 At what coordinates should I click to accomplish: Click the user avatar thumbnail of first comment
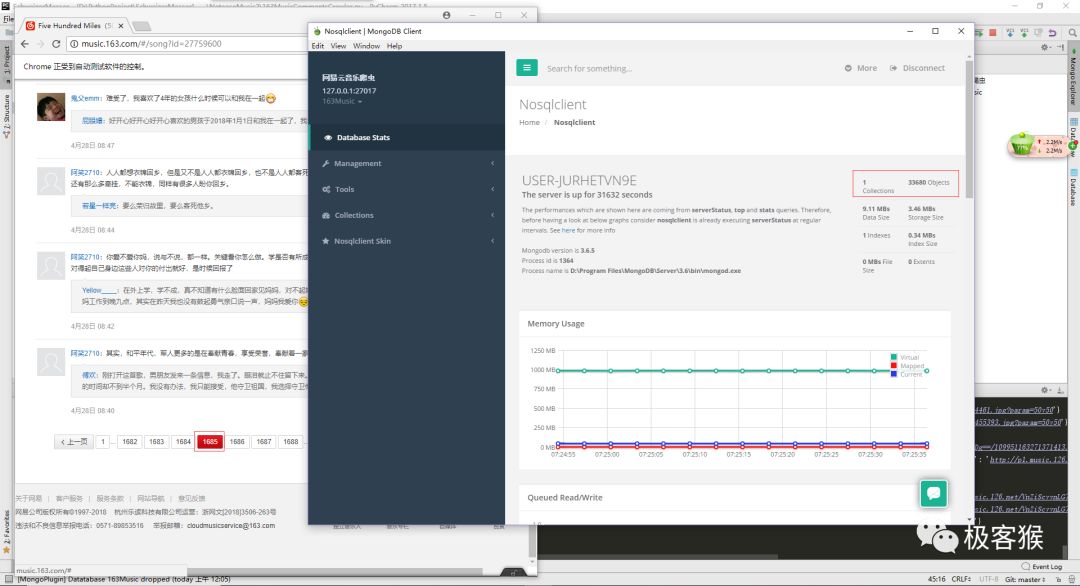point(51,107)
